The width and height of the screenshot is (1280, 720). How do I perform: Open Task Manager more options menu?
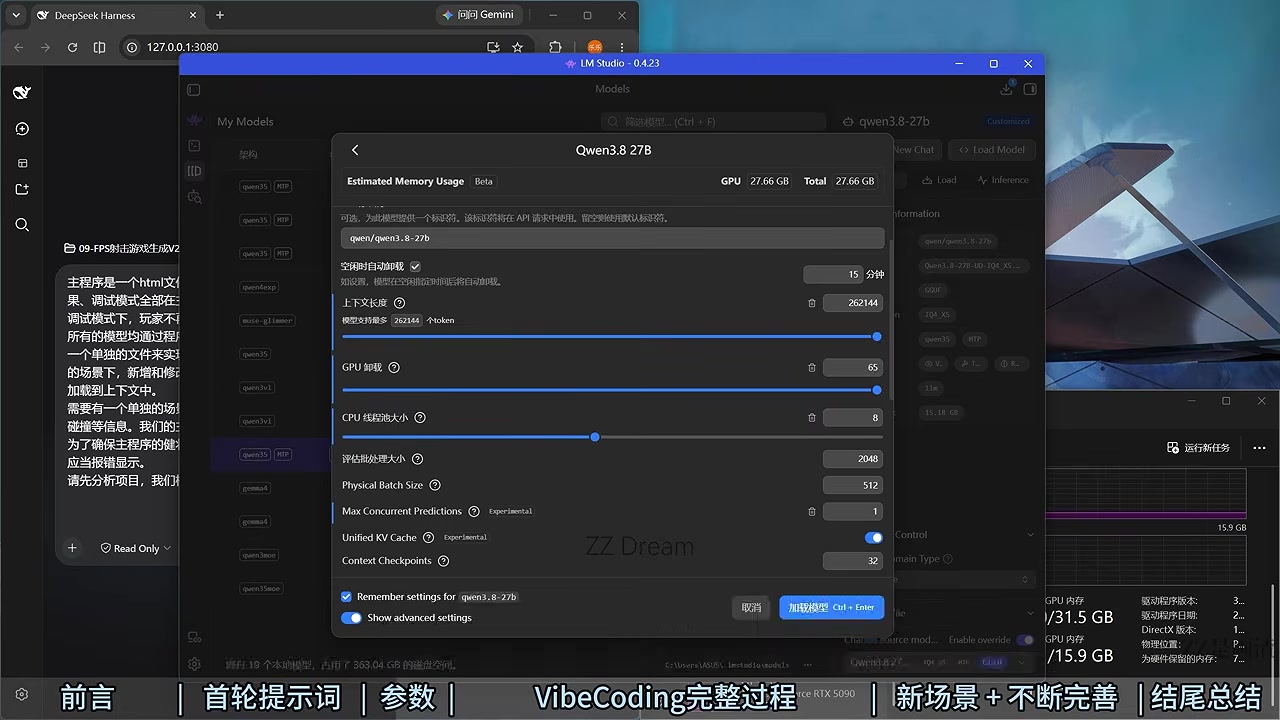click(1259, 447)
